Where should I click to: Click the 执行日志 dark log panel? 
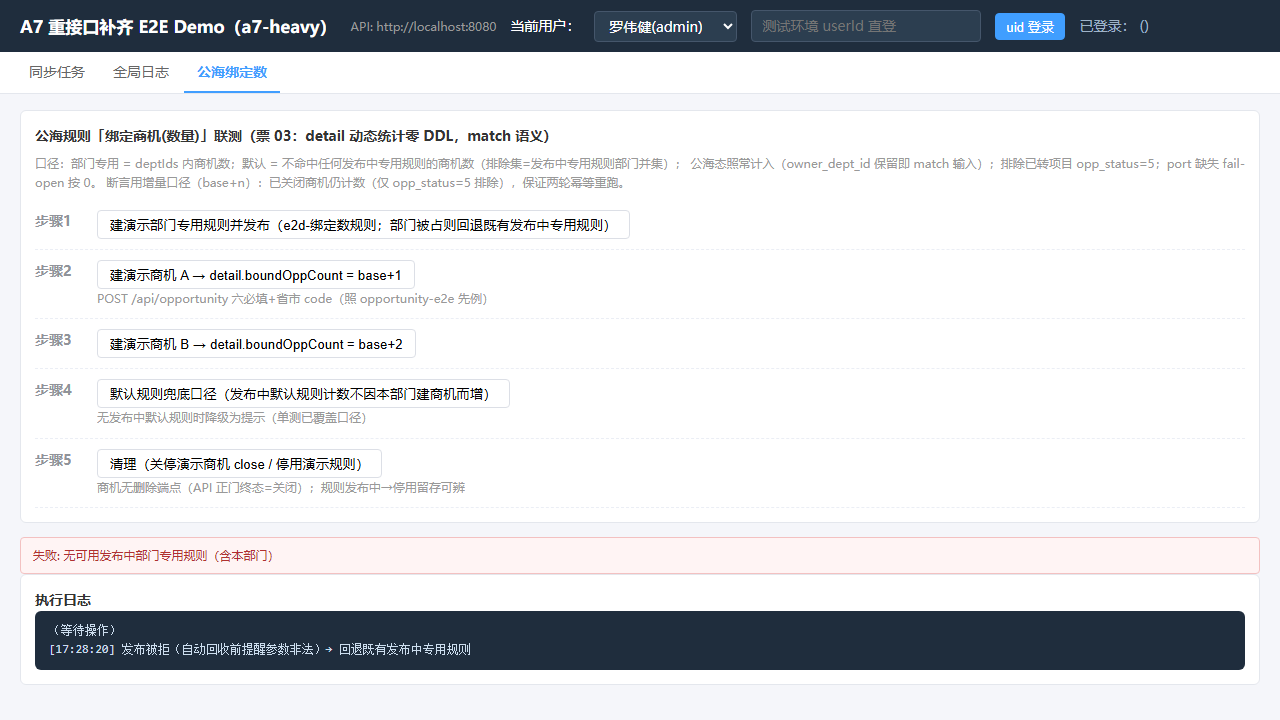[x=640, y=640]
